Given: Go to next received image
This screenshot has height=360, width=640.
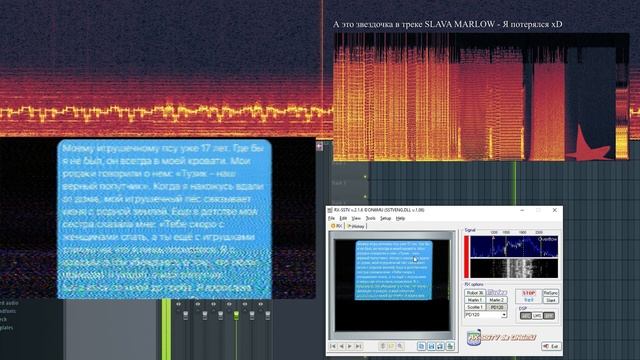Looking at the screenshot, I should [350, 346].
